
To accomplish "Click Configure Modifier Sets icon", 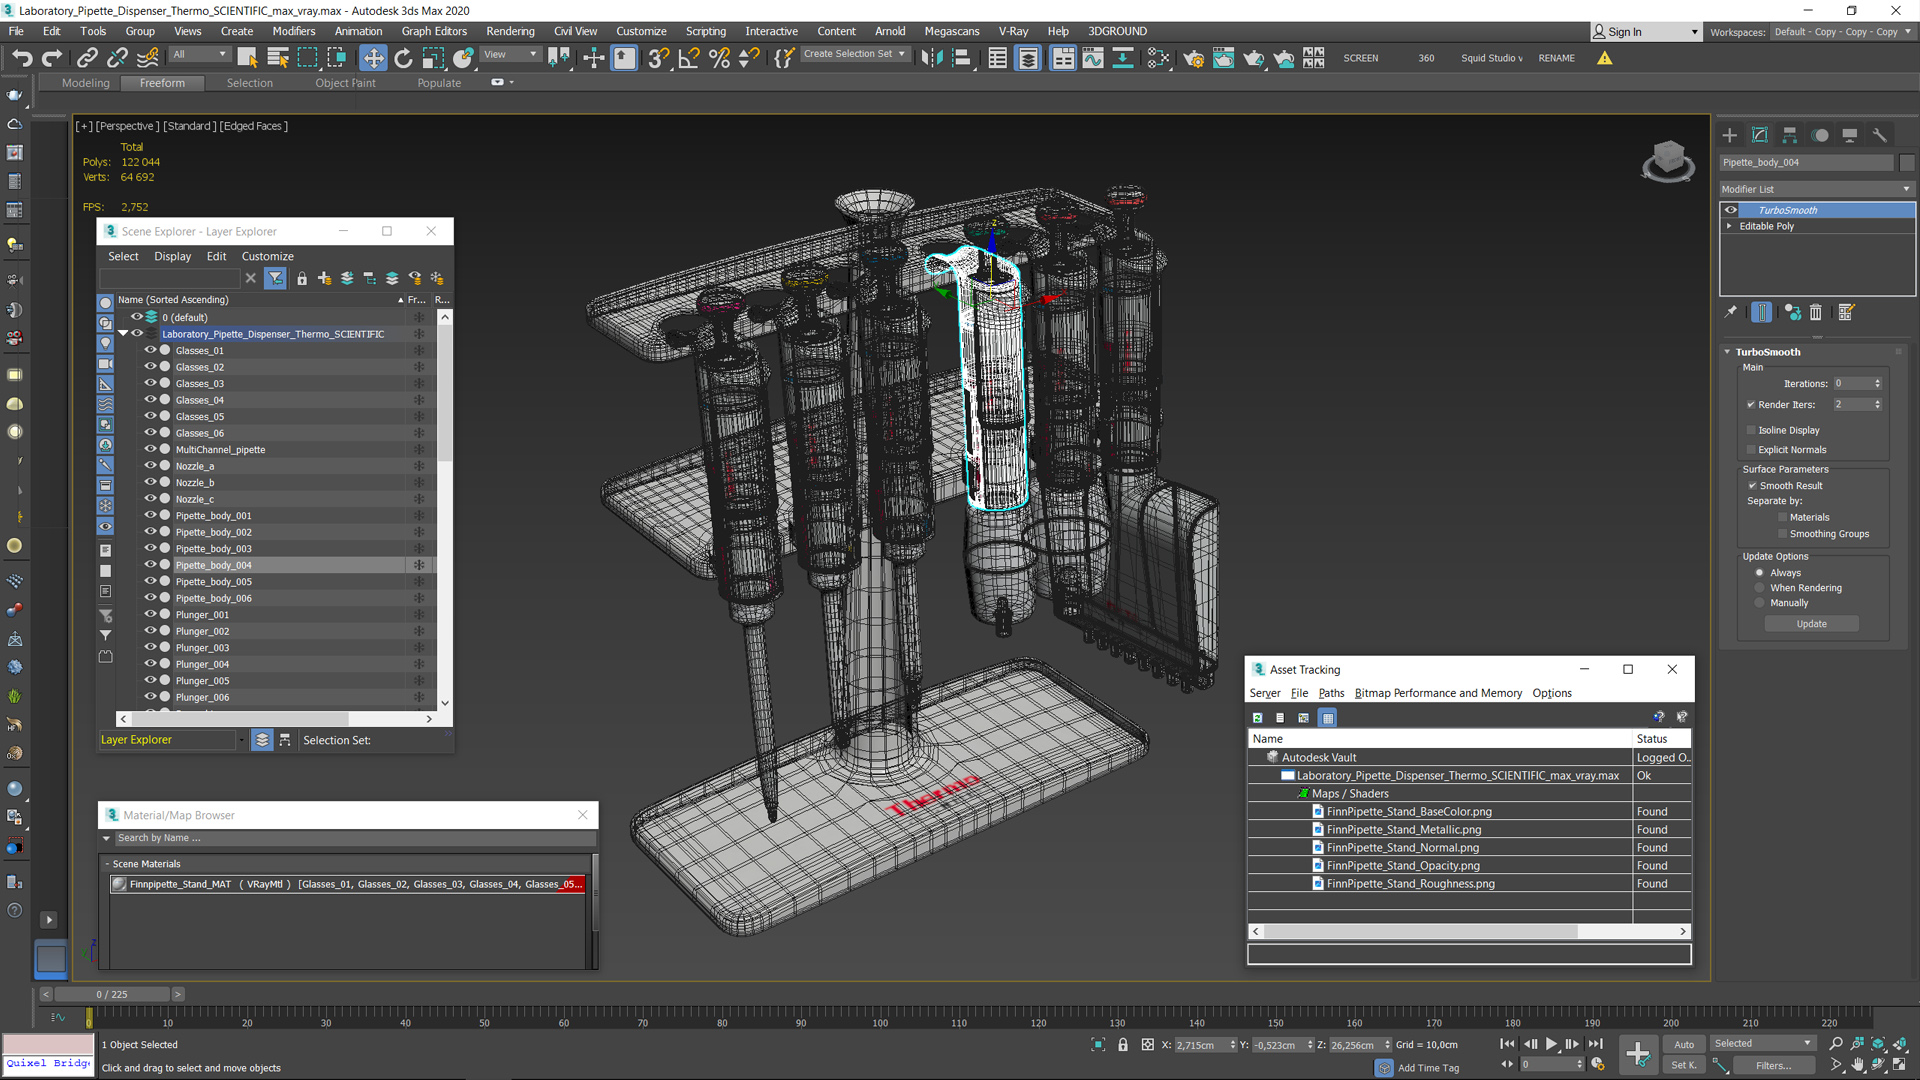I will (x=1846, y=313).
